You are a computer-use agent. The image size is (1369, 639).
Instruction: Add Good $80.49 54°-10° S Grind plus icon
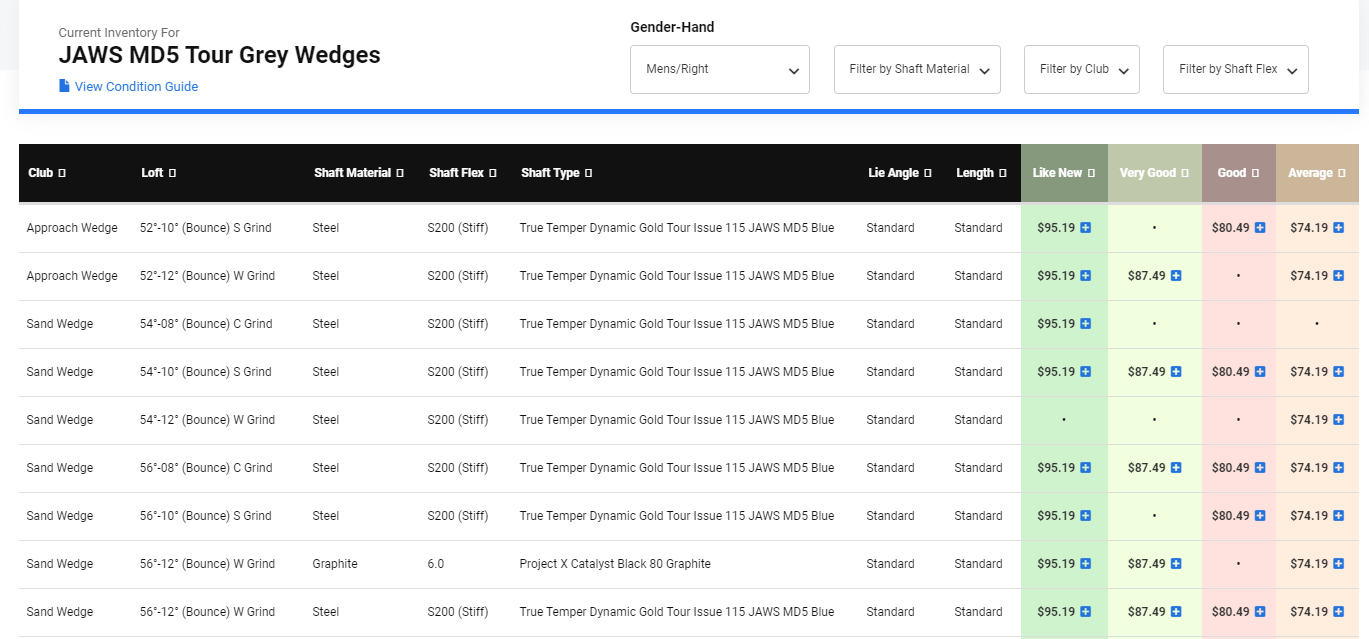(x=1260, y=372)
